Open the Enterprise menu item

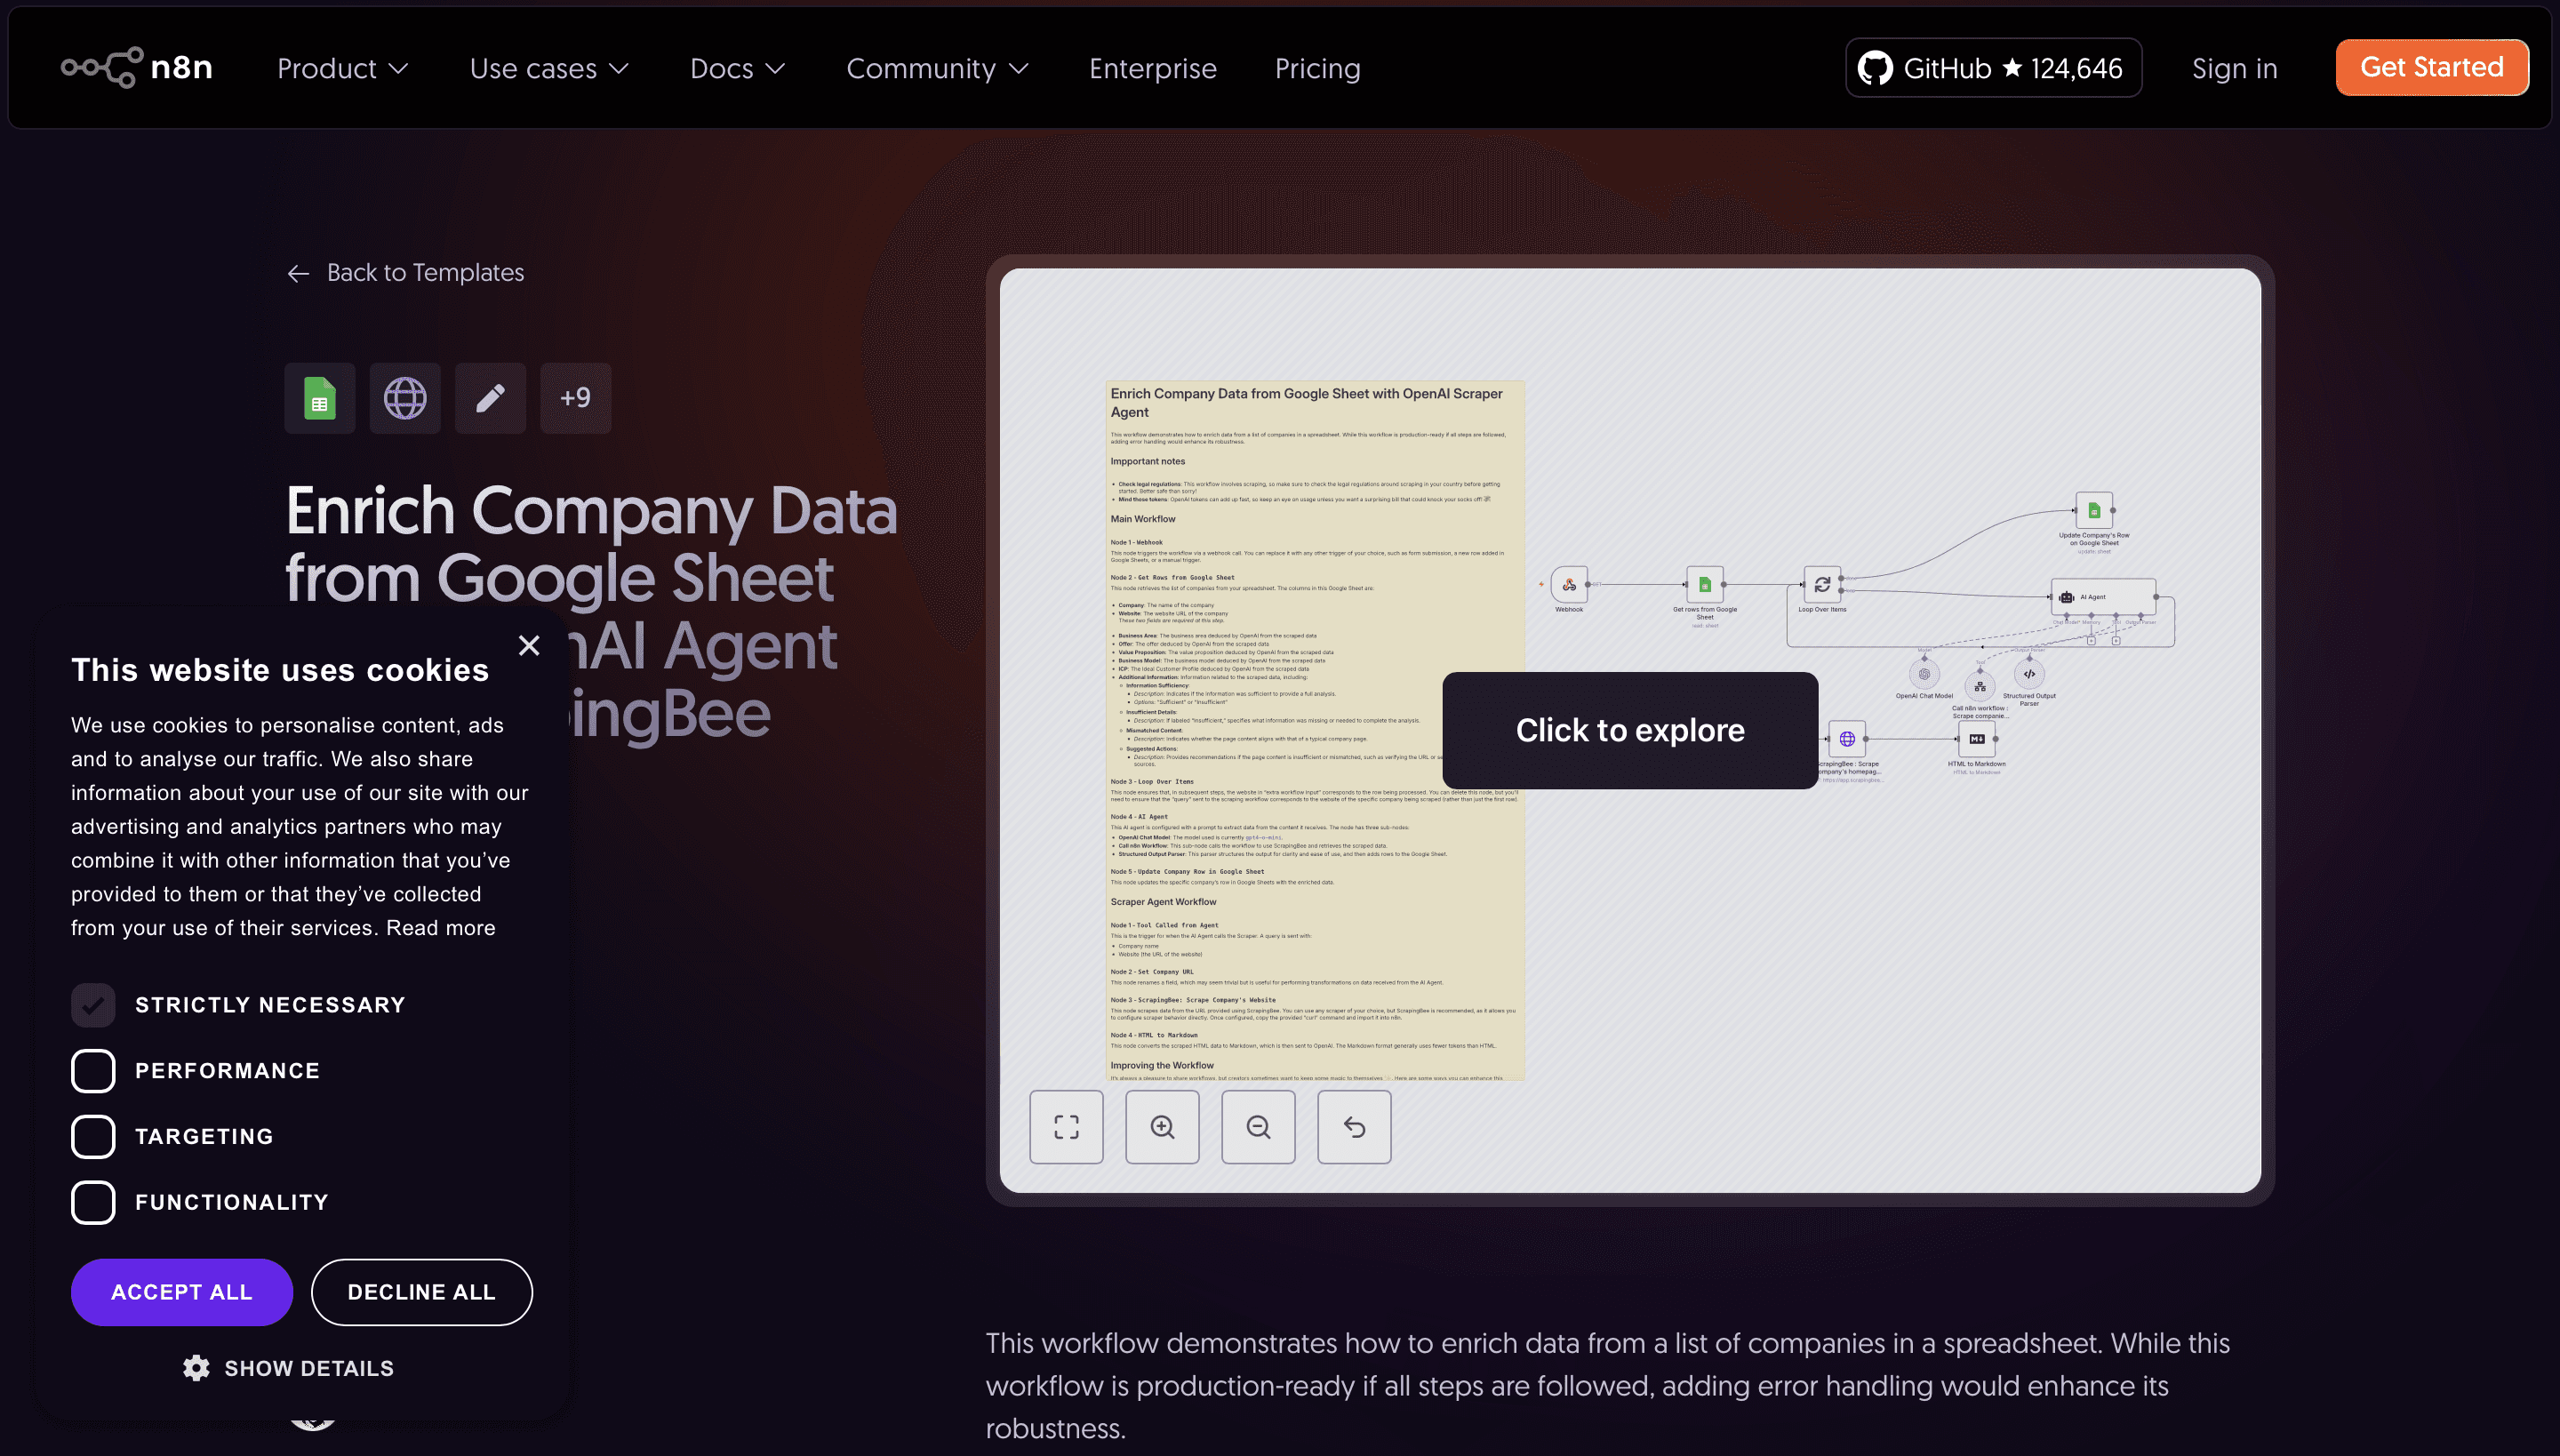pyautogui.click(x=1152, y=68)
